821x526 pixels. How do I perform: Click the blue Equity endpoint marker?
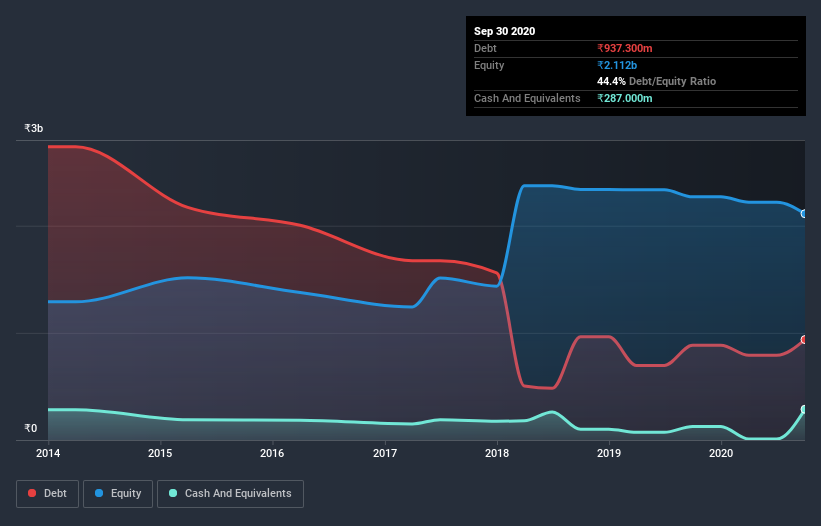coord(804,214)
